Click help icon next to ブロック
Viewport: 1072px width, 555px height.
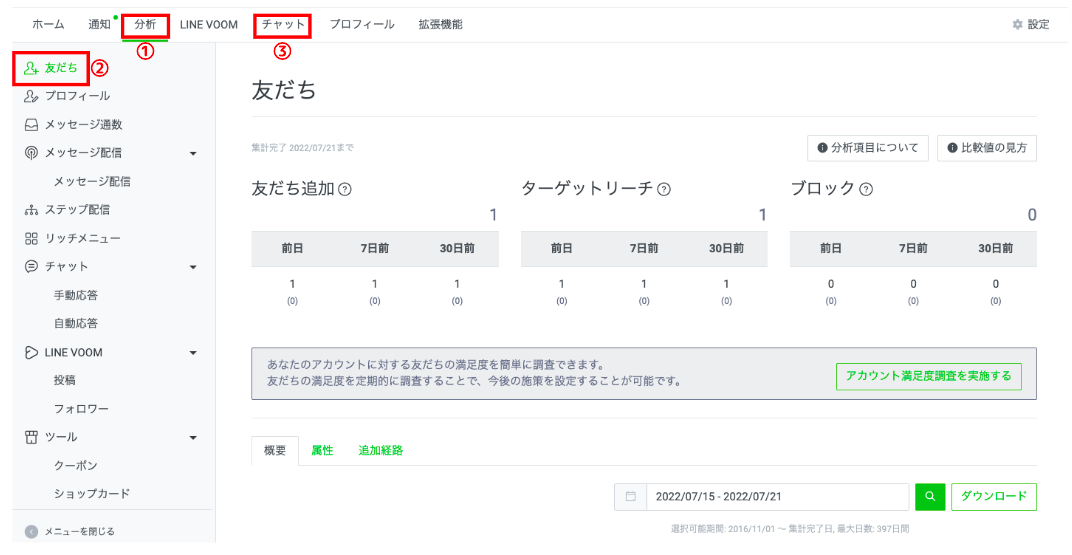(x=866, y=189)
